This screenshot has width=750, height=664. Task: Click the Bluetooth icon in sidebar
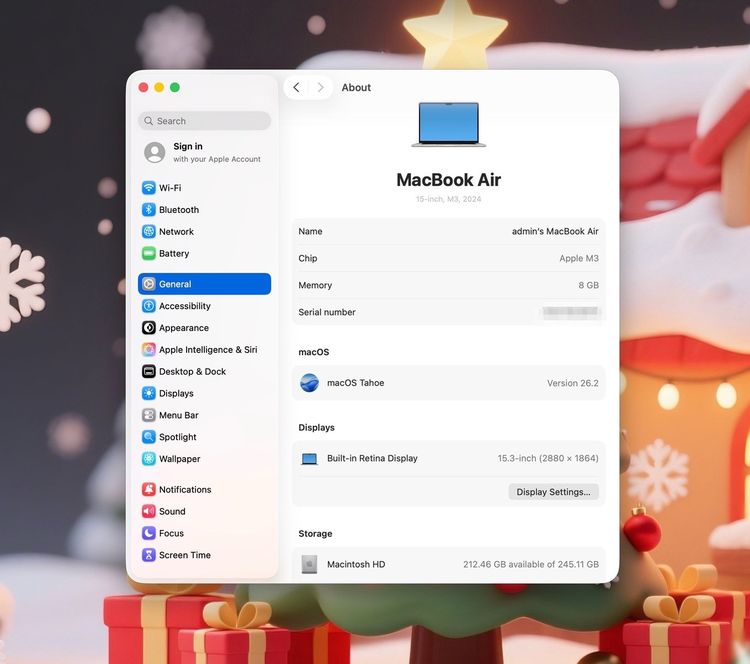point(149,210)
